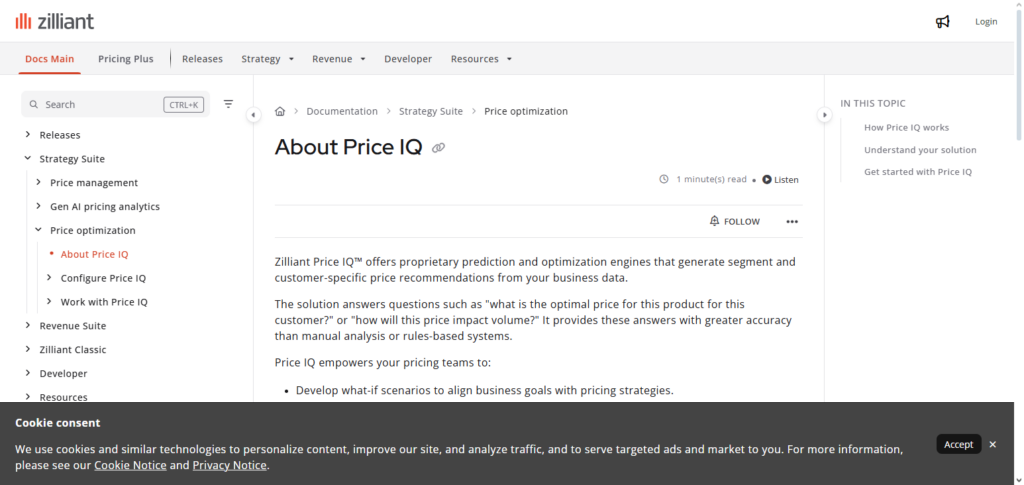
Task: Open the Zilliant logo home link
Action: coord(55,21)
